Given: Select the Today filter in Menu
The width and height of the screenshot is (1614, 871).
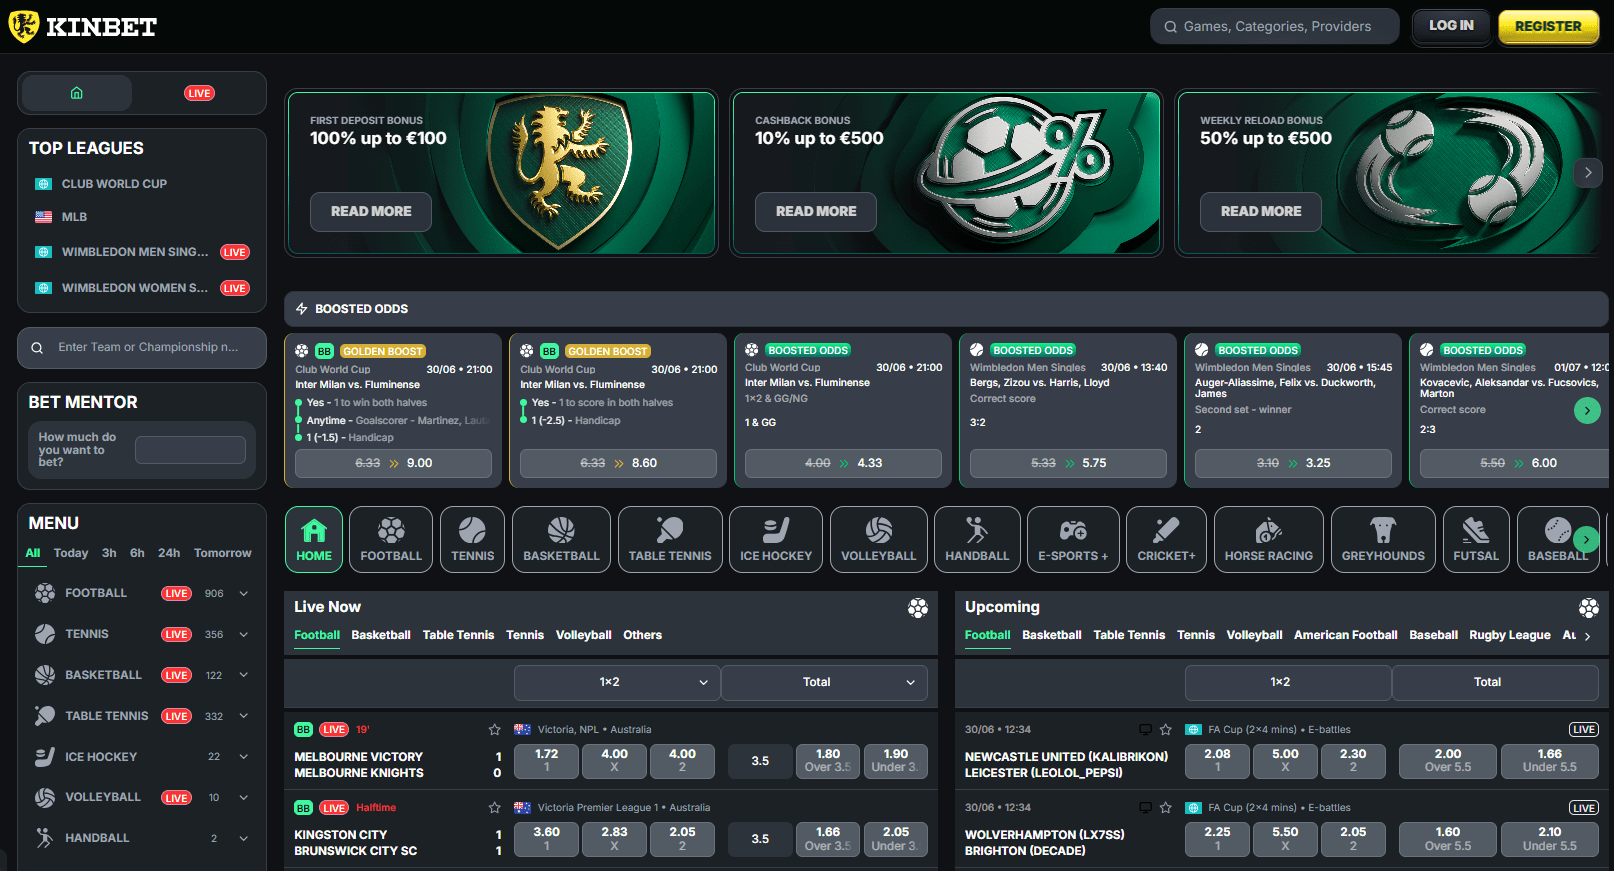Looking at the screenshot, I should (x=71, y=553).
